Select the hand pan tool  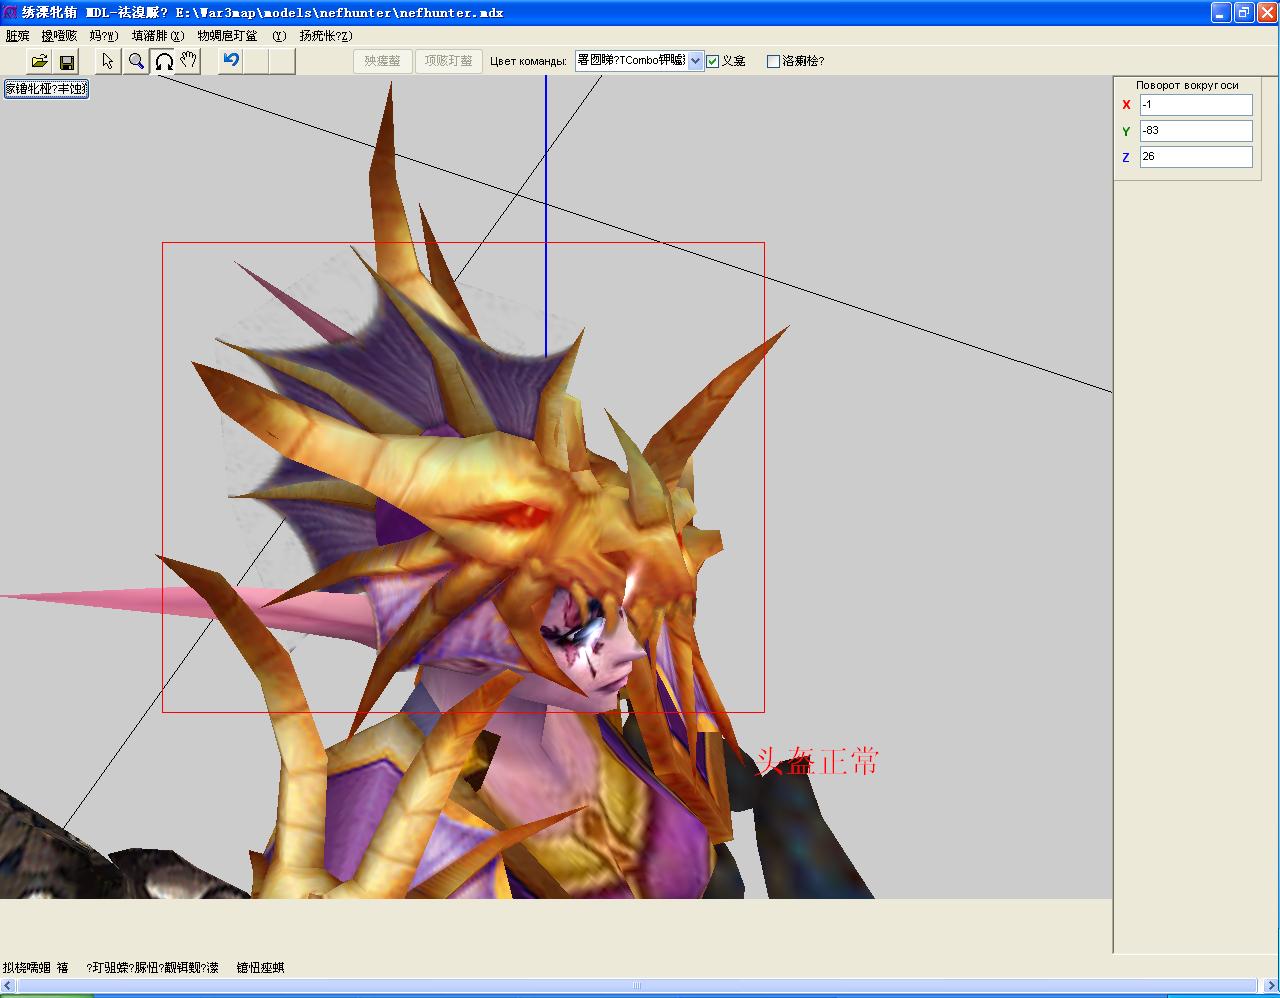click(189, 61)
